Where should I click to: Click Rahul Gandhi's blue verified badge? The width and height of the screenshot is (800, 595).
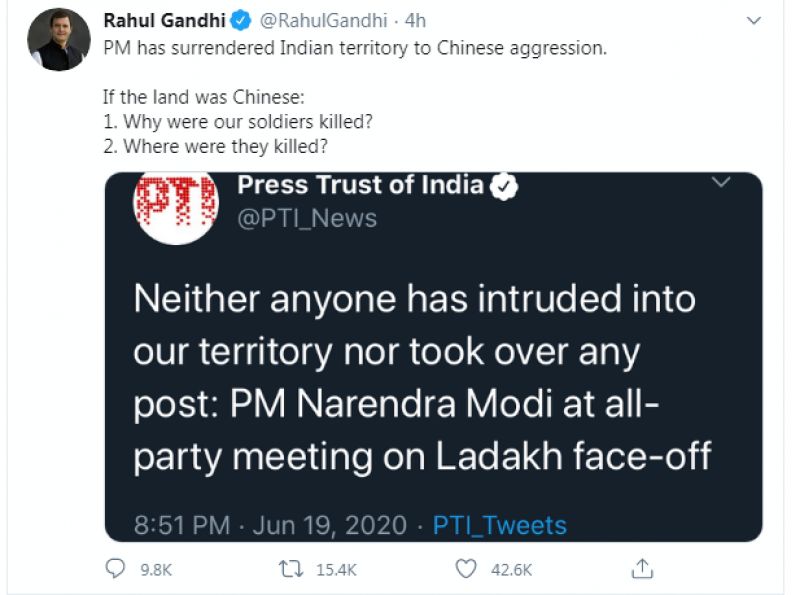click(240, 21)
